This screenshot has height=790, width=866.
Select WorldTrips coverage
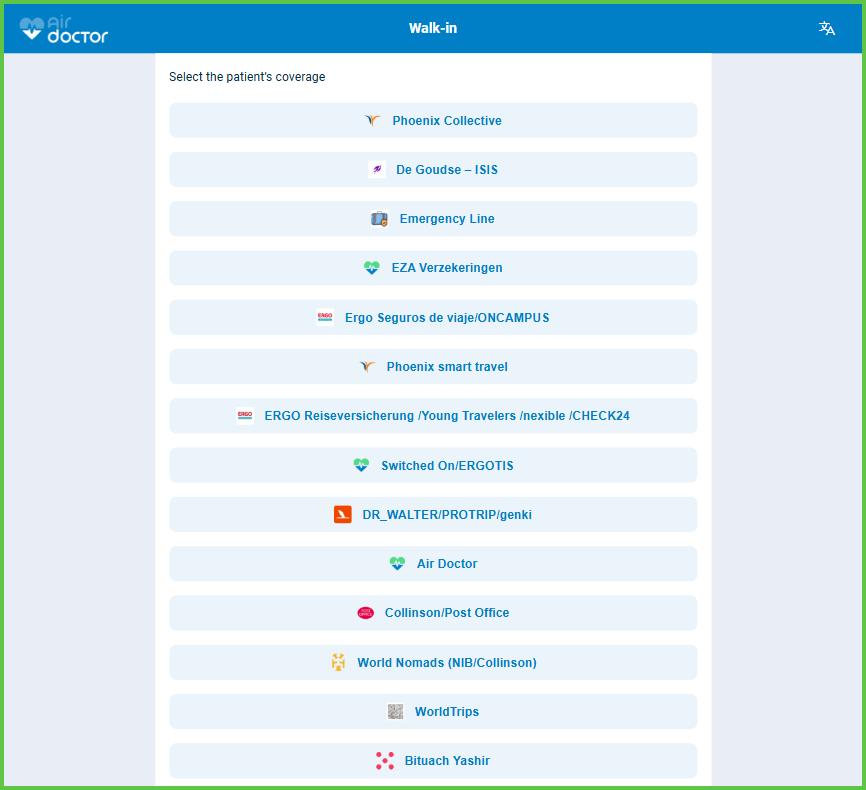click(433, 712)
